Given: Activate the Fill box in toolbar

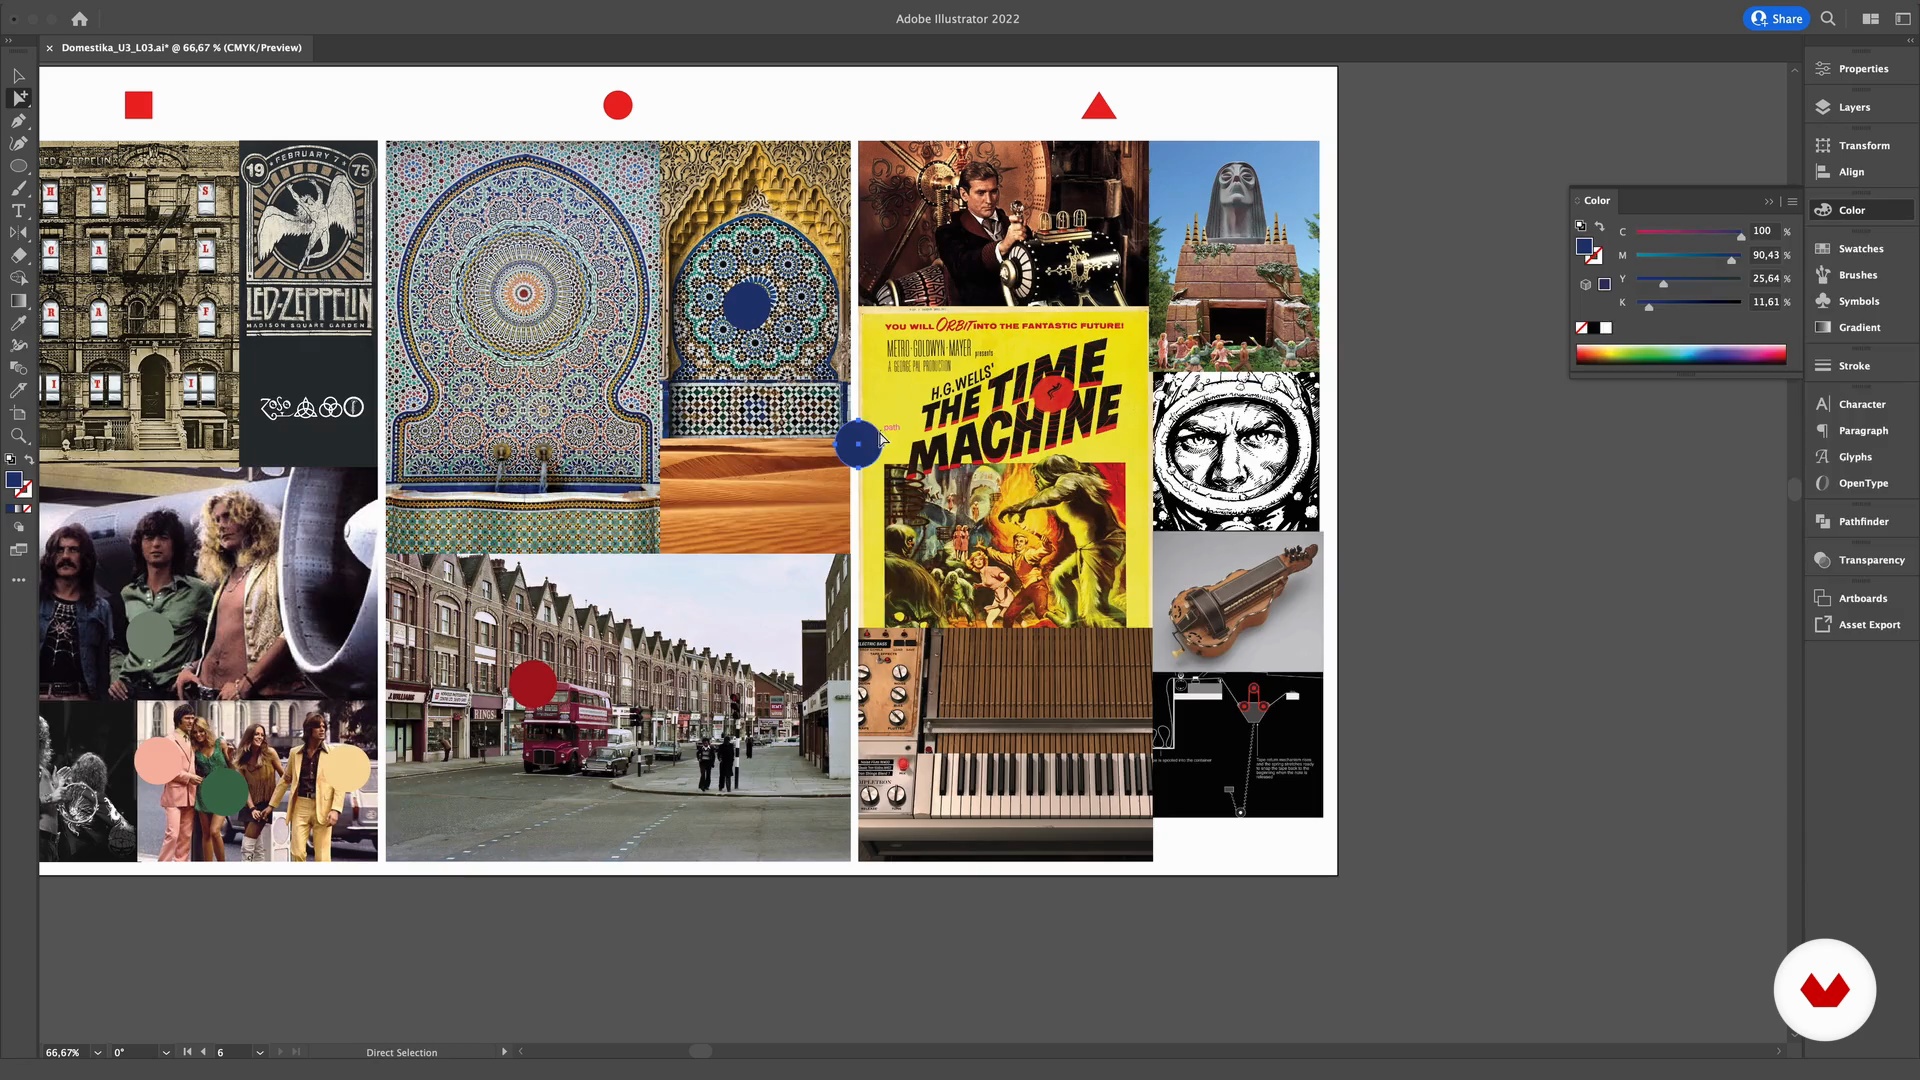Looking at the screenshot, I should click(14, 480).
